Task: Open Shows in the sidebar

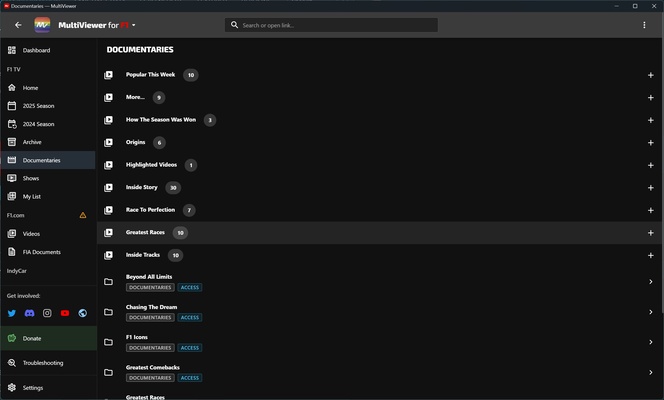Action: 48,178
